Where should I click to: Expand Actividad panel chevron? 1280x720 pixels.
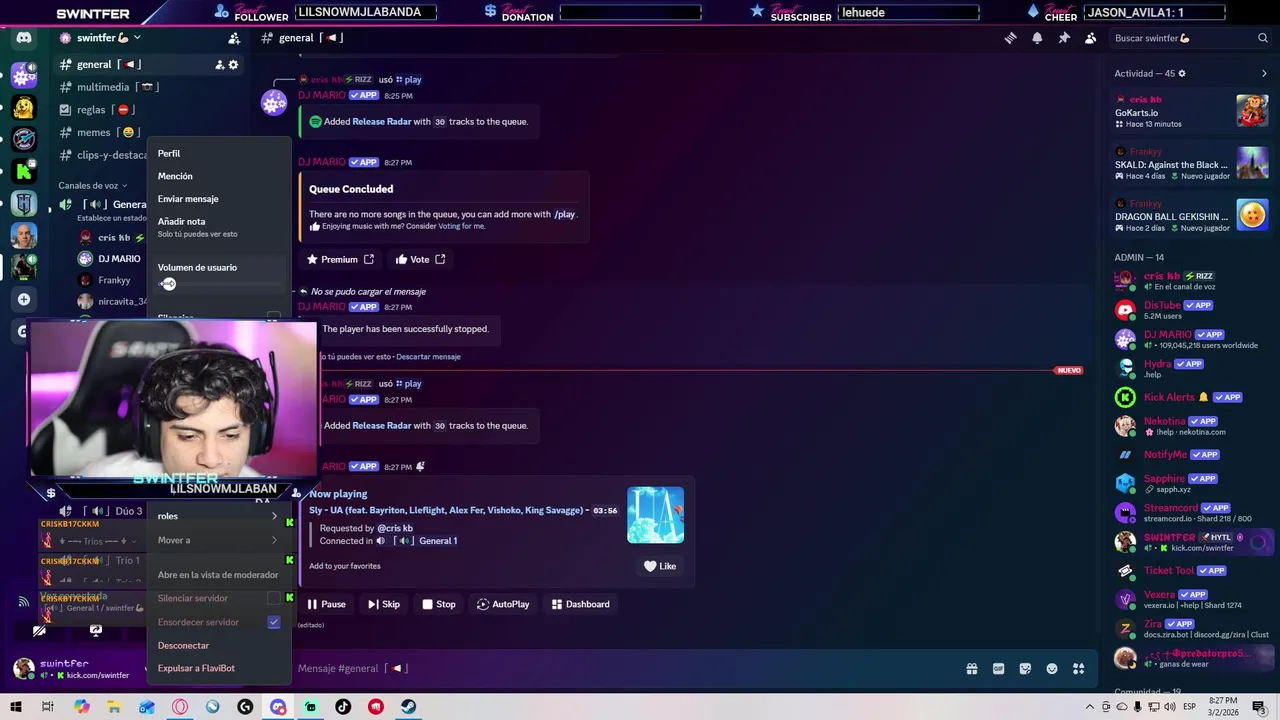(x=1264, y=74)
